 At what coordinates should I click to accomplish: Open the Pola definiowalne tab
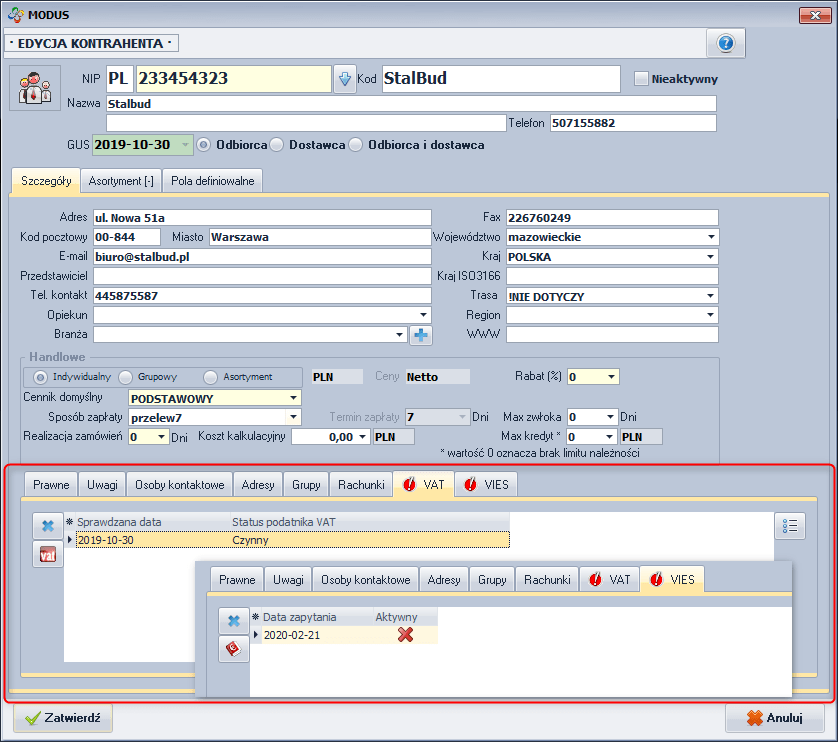pyautogui.click(x=213, y=181)
